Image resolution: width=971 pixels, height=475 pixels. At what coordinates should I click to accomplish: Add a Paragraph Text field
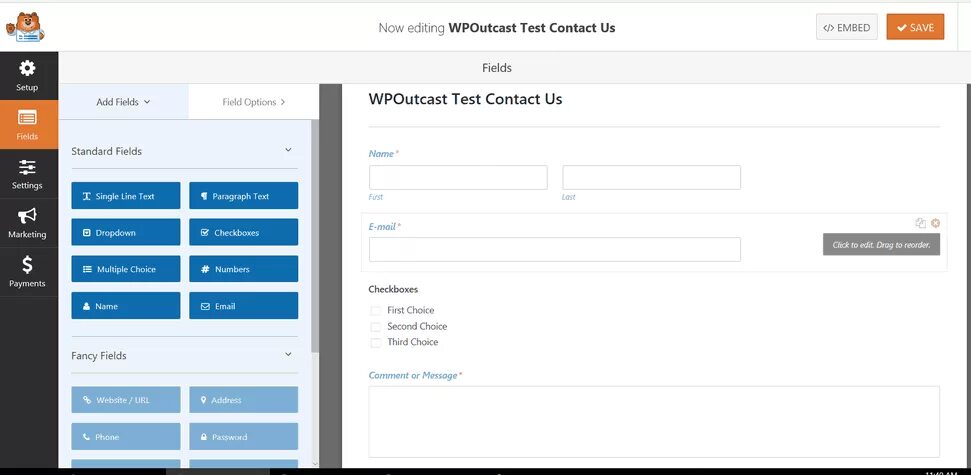(243, 196)
